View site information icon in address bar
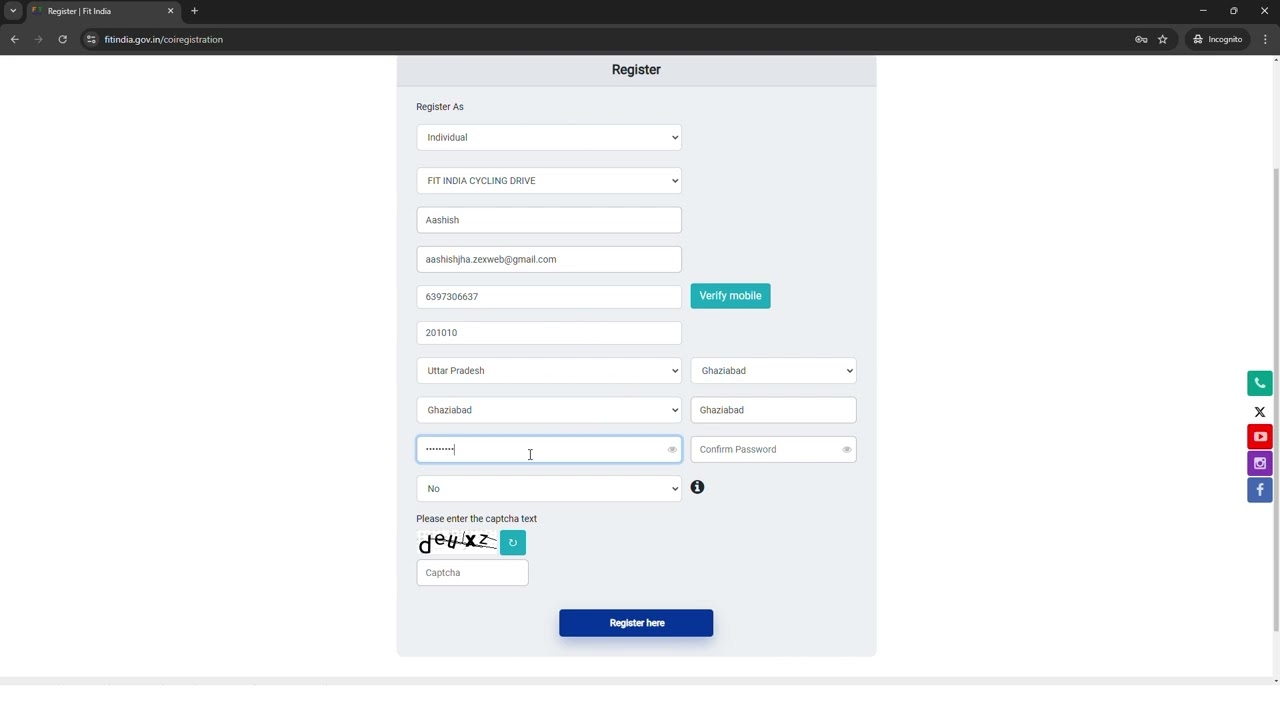This screenshot has width=1280, height=720. coord(91,39)
